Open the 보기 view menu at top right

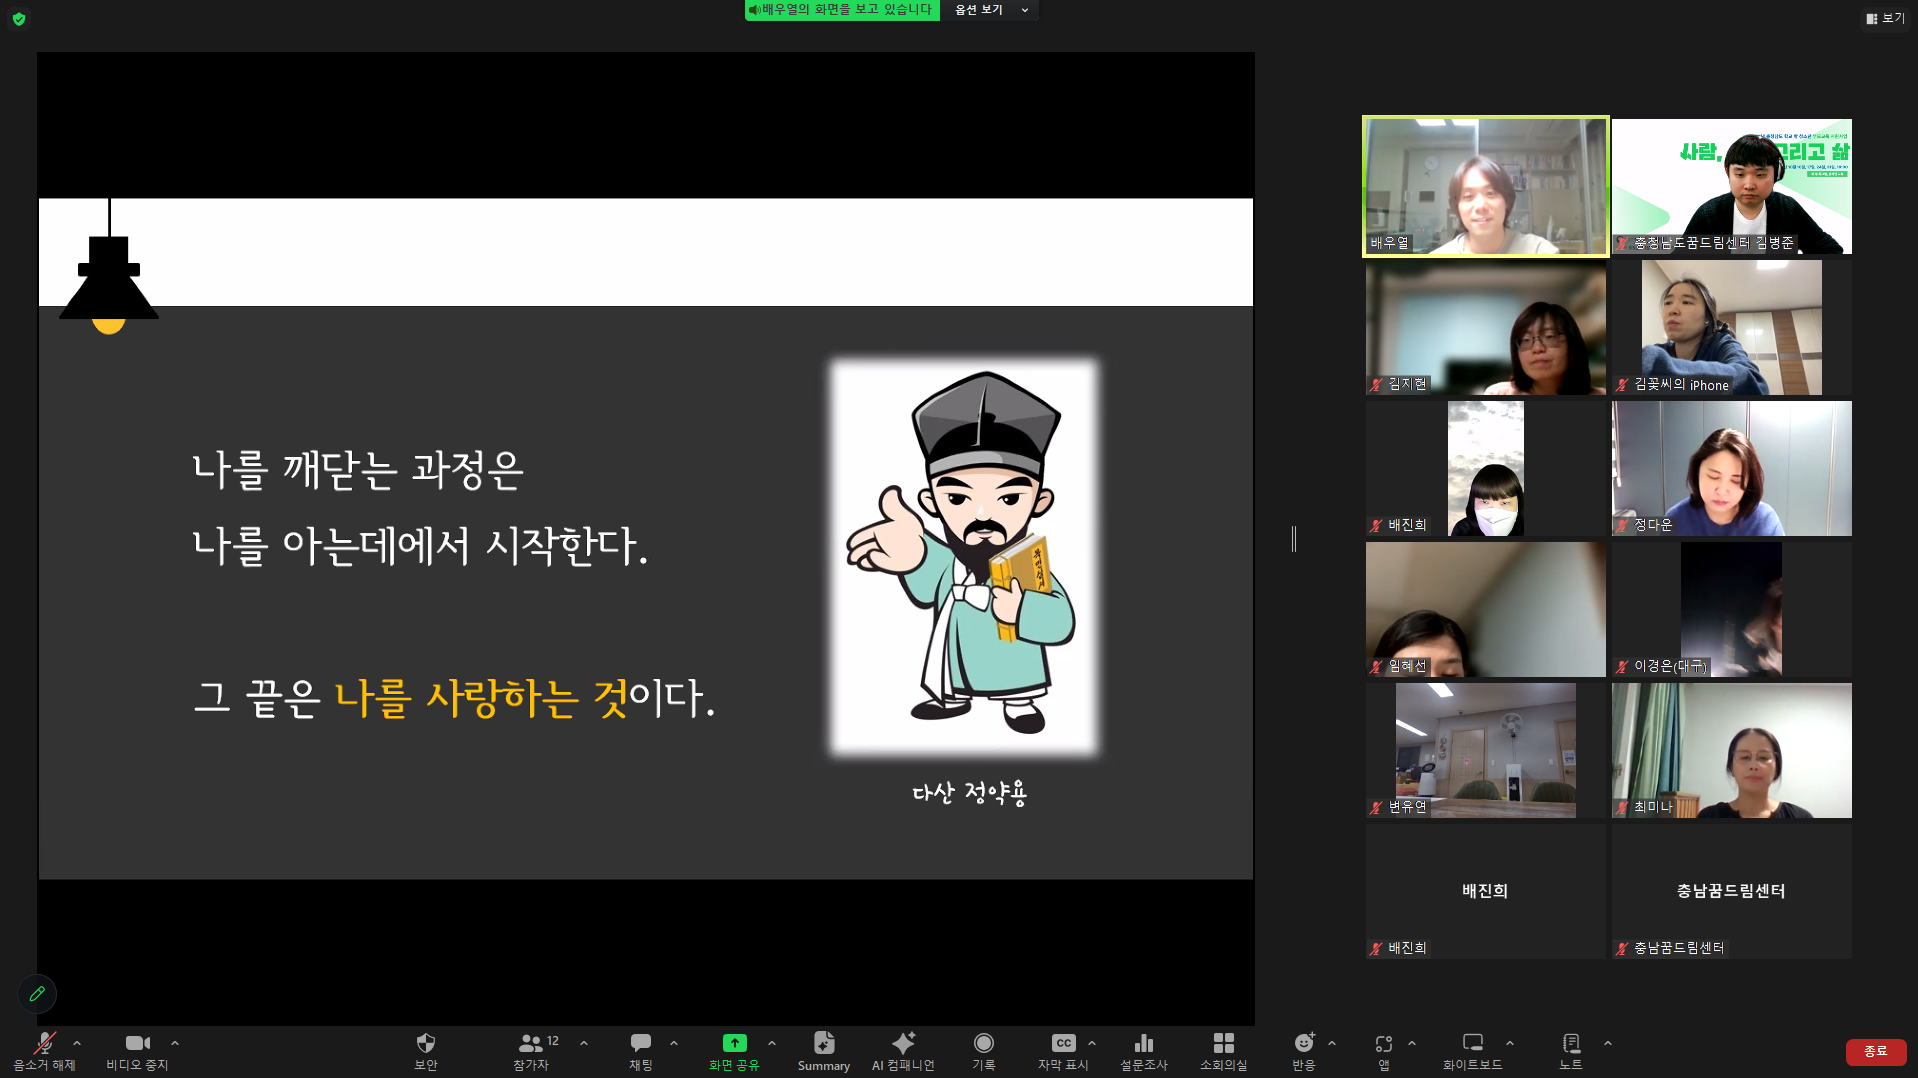click(1885, 18)
